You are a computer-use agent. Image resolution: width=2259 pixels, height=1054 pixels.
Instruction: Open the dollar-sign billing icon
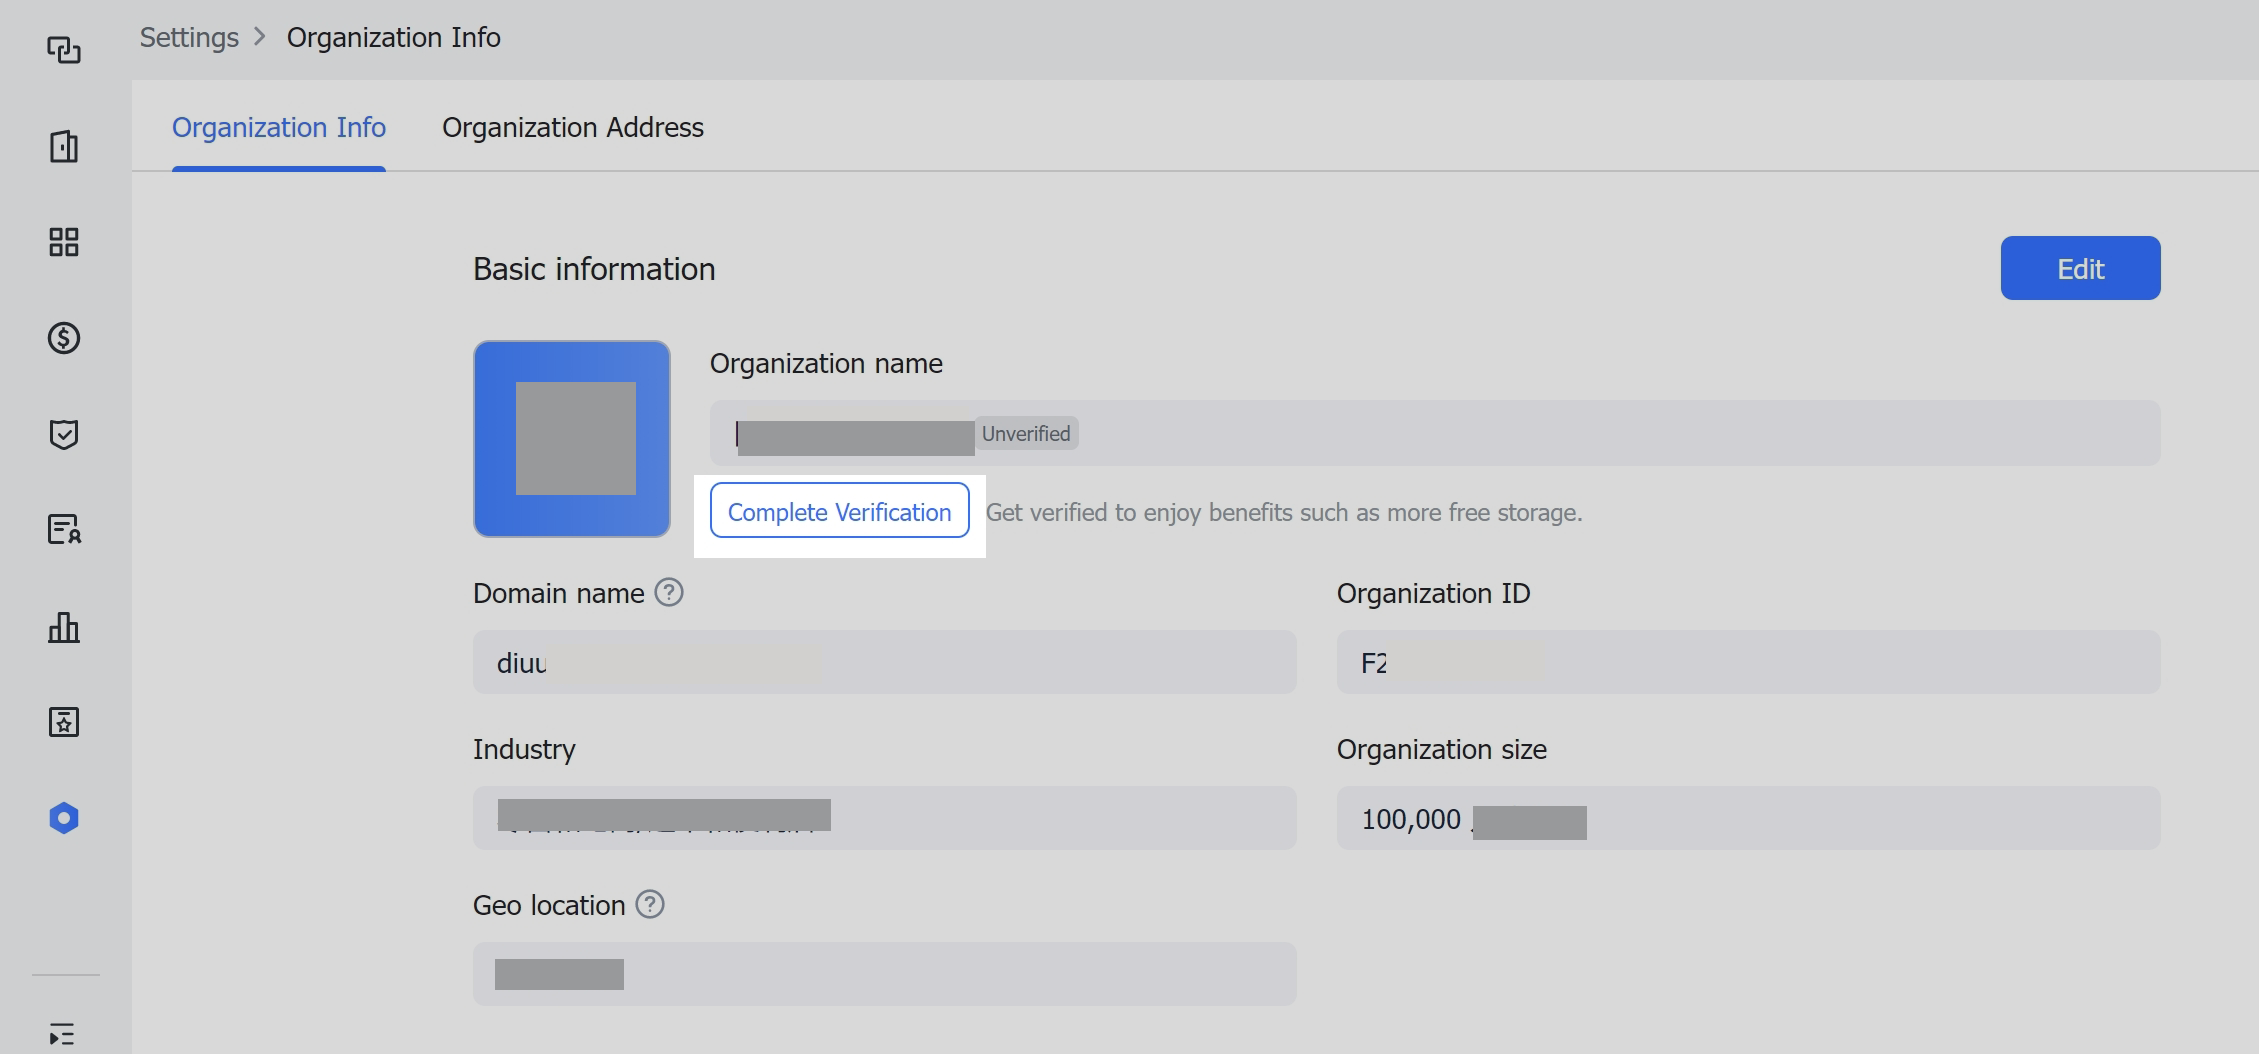tap(64, 338)
